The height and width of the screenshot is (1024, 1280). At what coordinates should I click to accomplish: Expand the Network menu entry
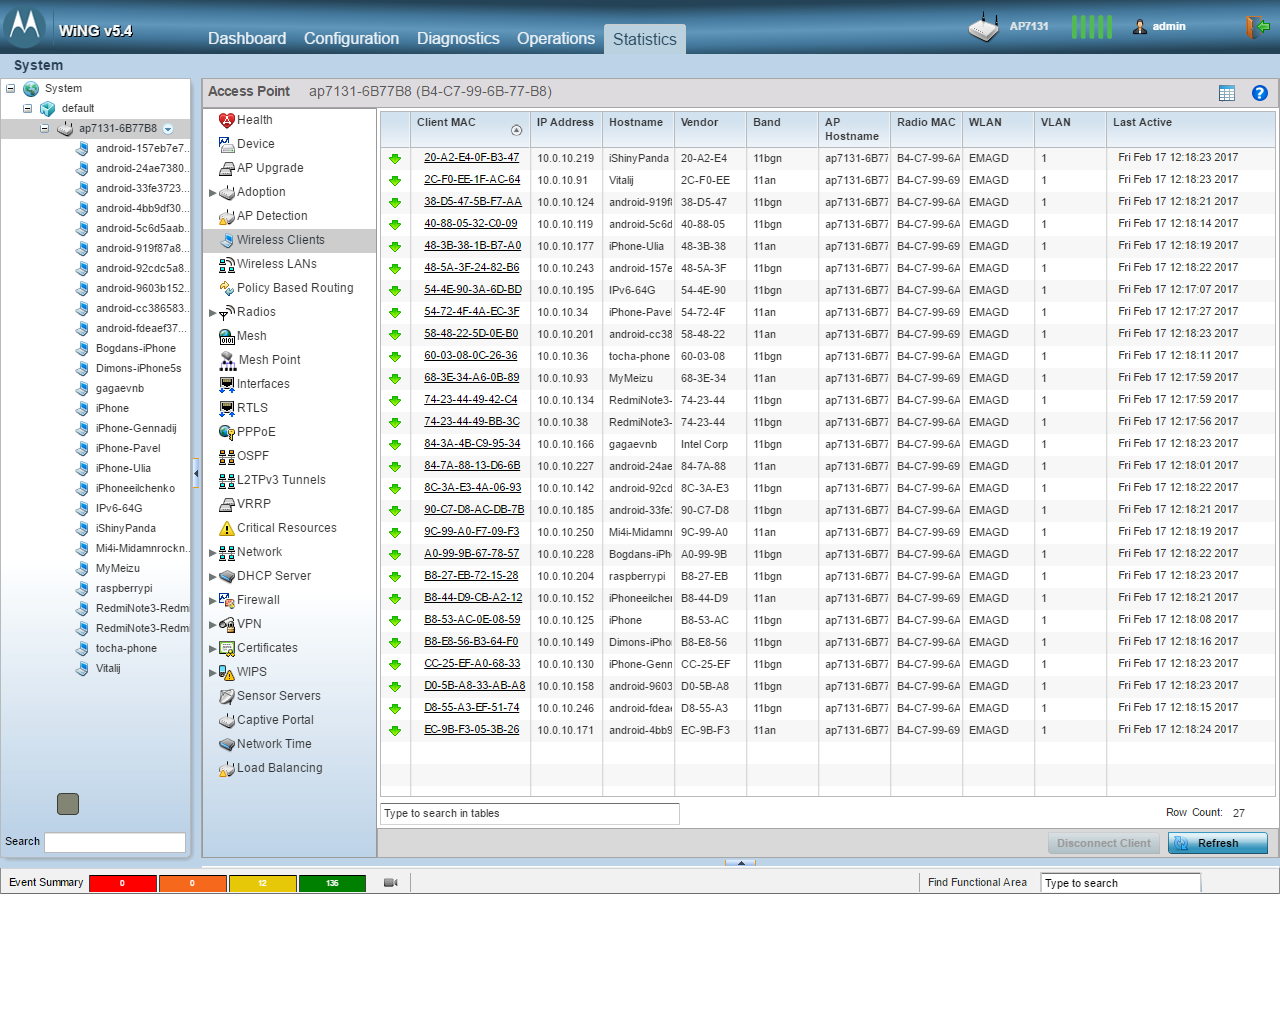coord(212,553)
